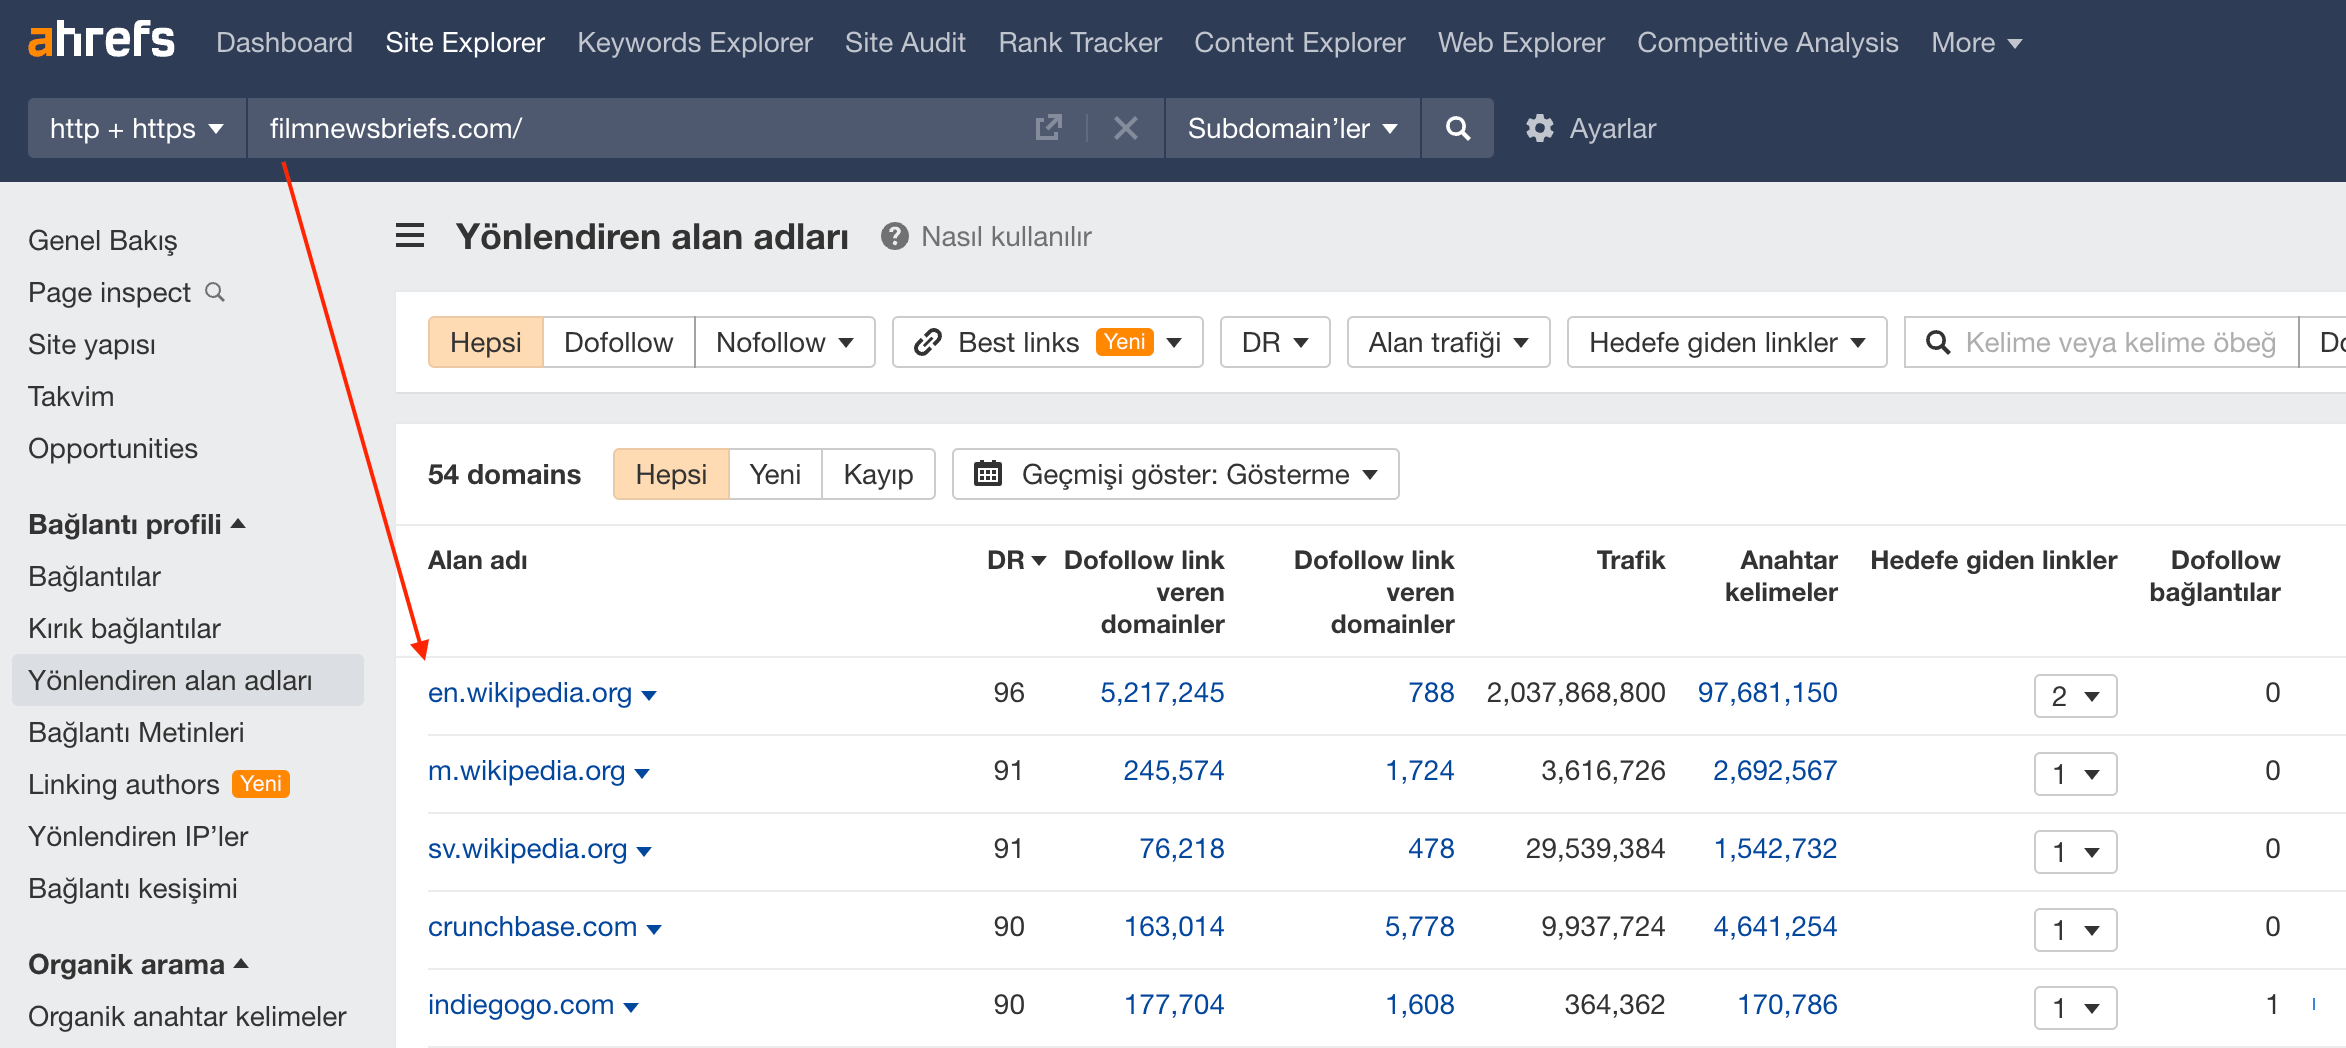Open Content Explorer

pyautogui.click(x=1300, y=42)
